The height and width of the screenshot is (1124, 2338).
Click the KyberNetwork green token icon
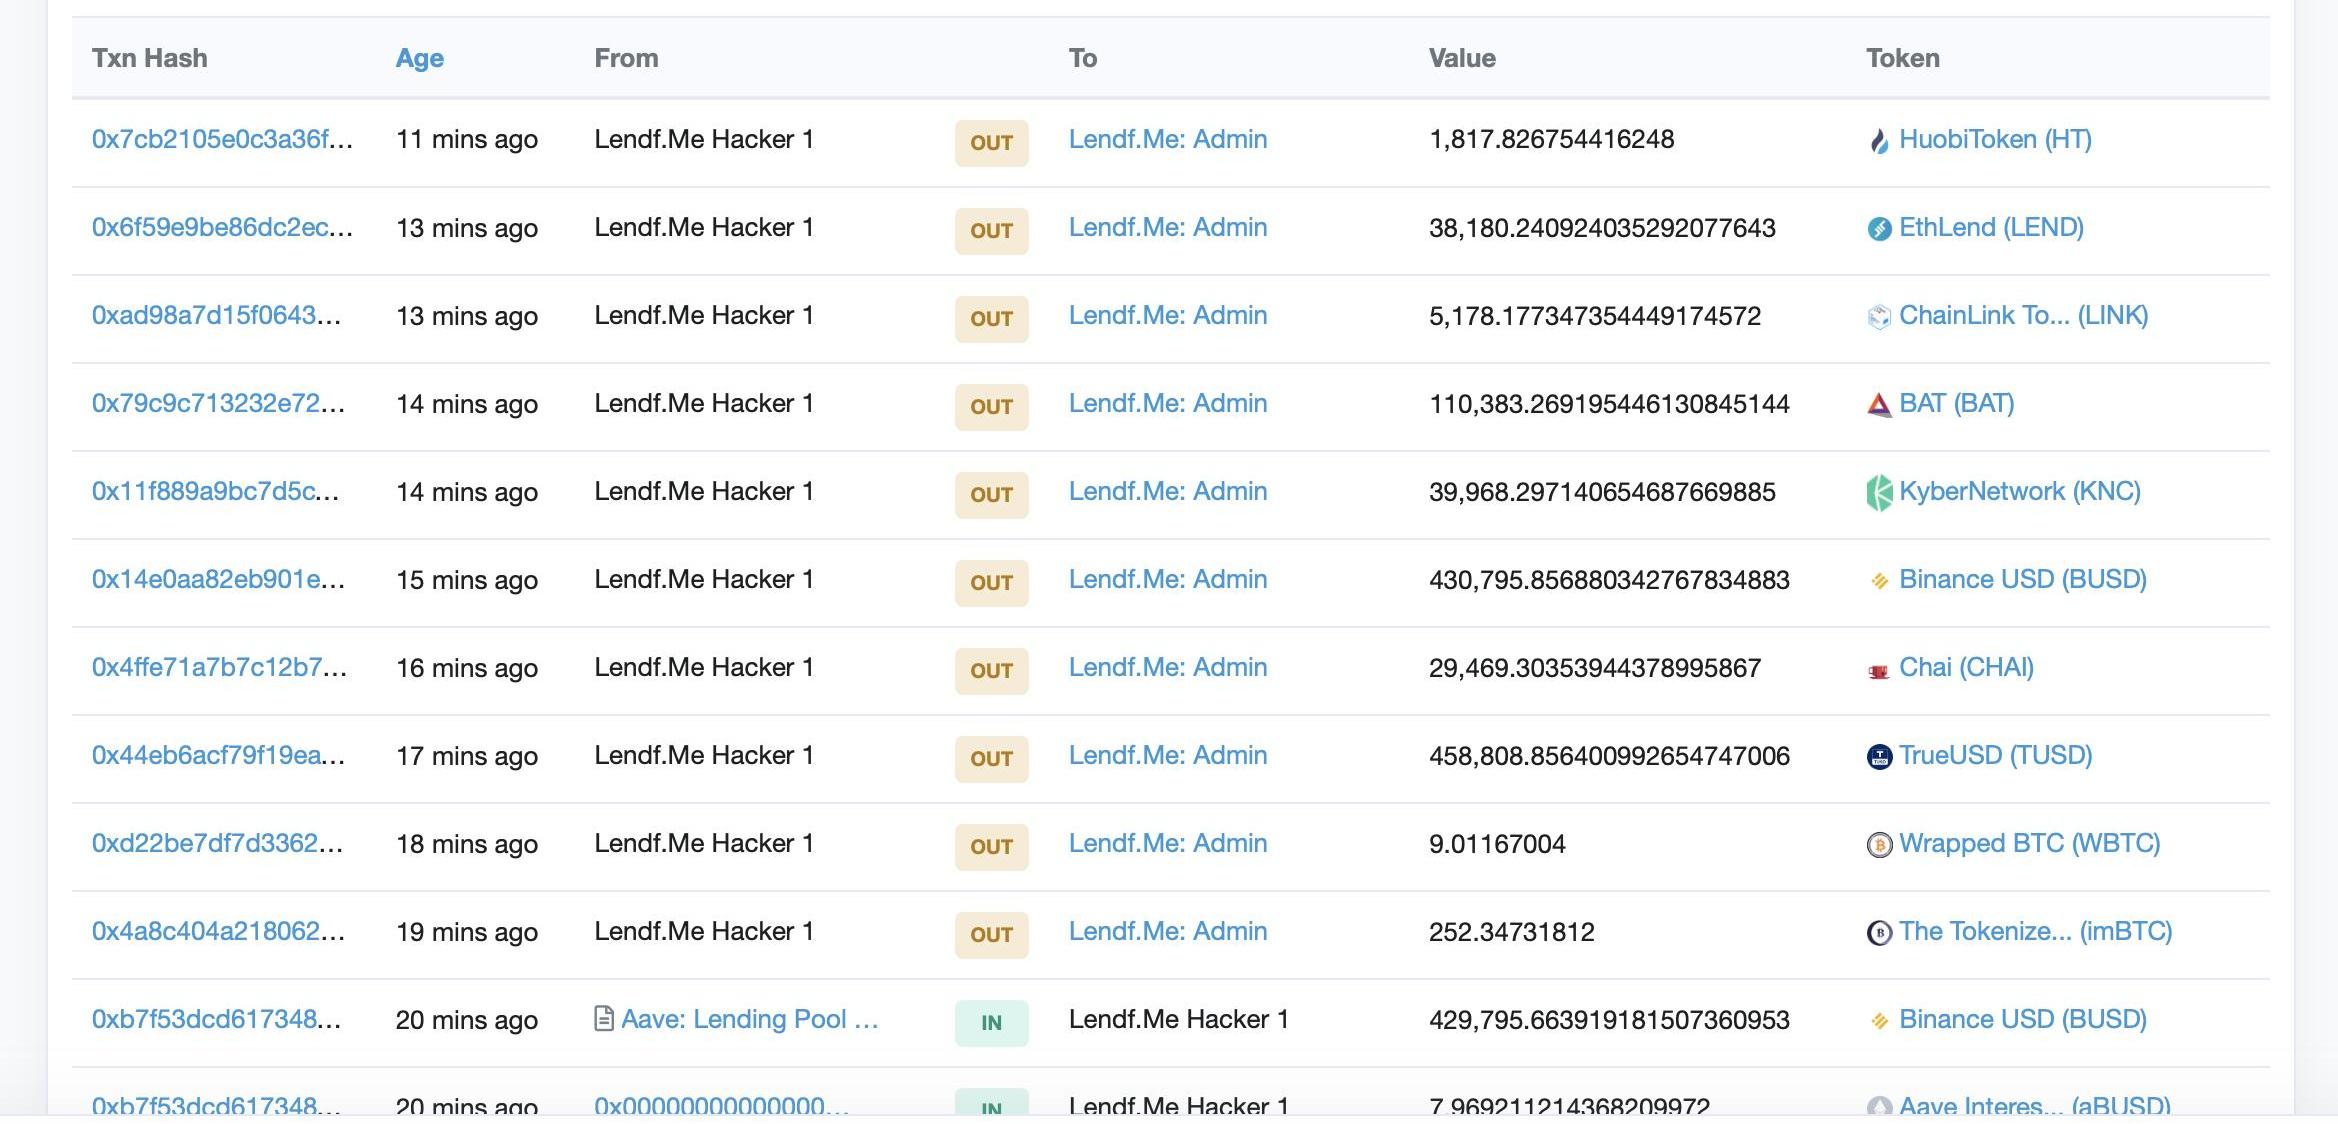pyautogui.click(x=1879, y=493)
